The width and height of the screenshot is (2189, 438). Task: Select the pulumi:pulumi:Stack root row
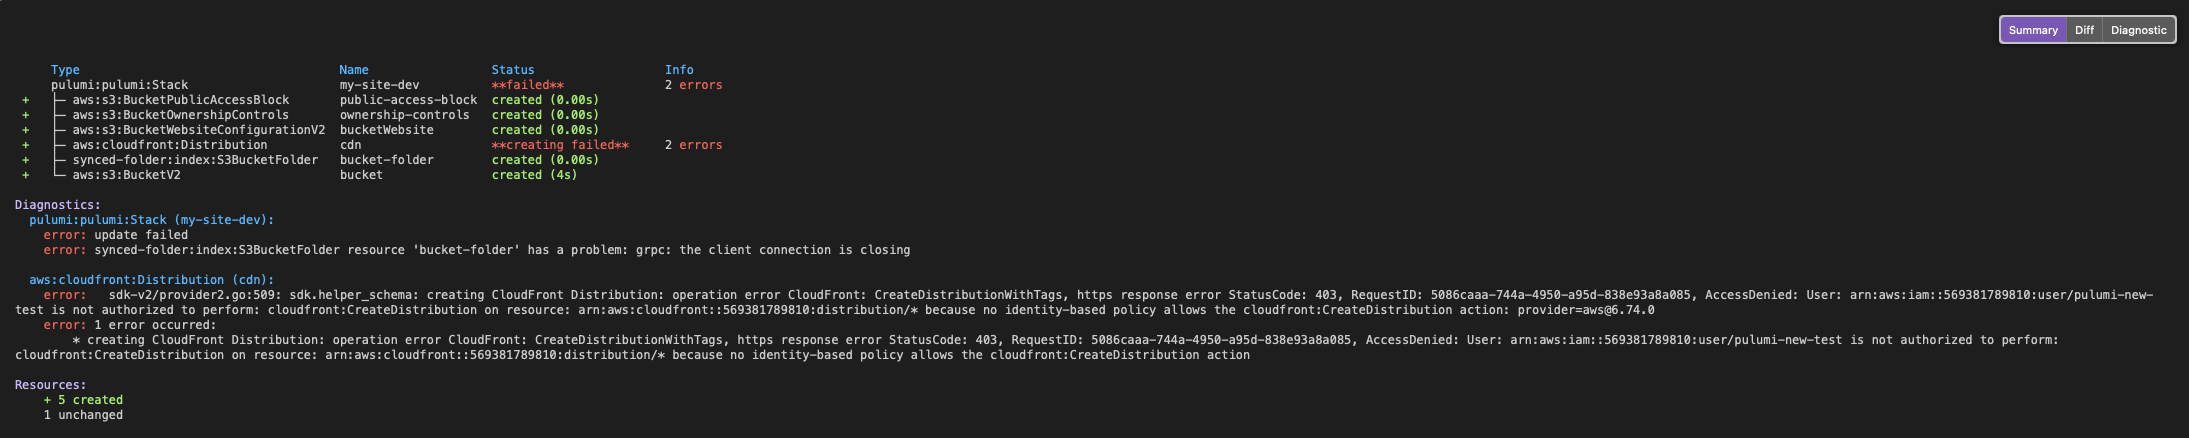(x=386, y=85)
